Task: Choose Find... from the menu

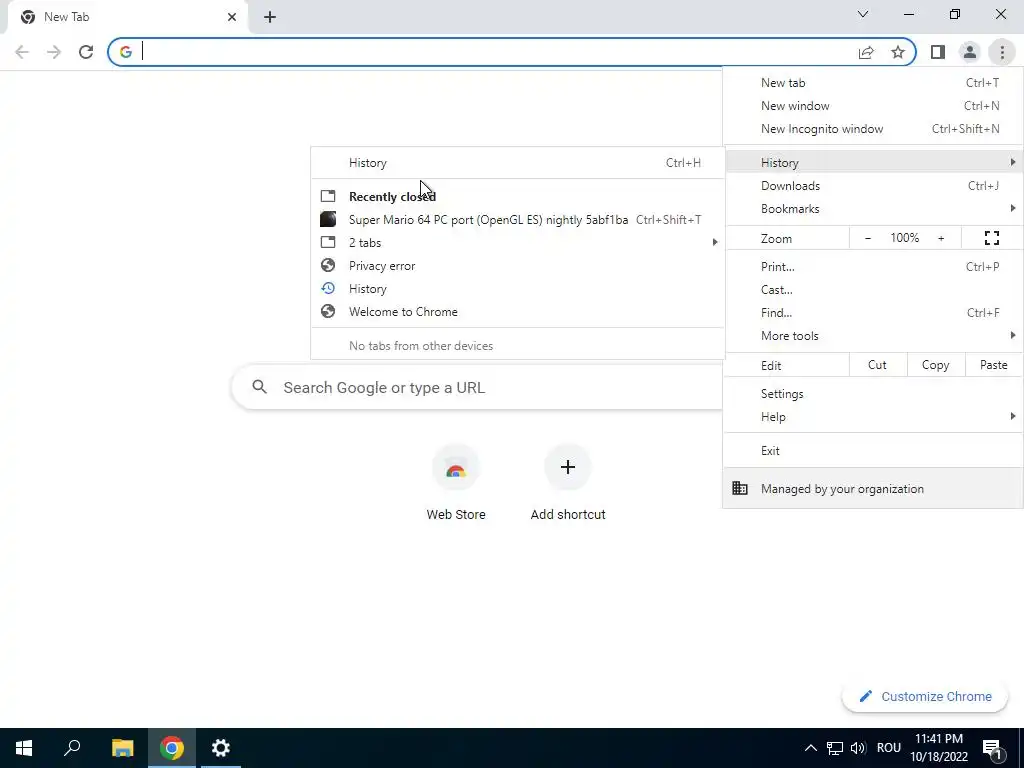Action: pyautogui.click(x=873, y=313)
